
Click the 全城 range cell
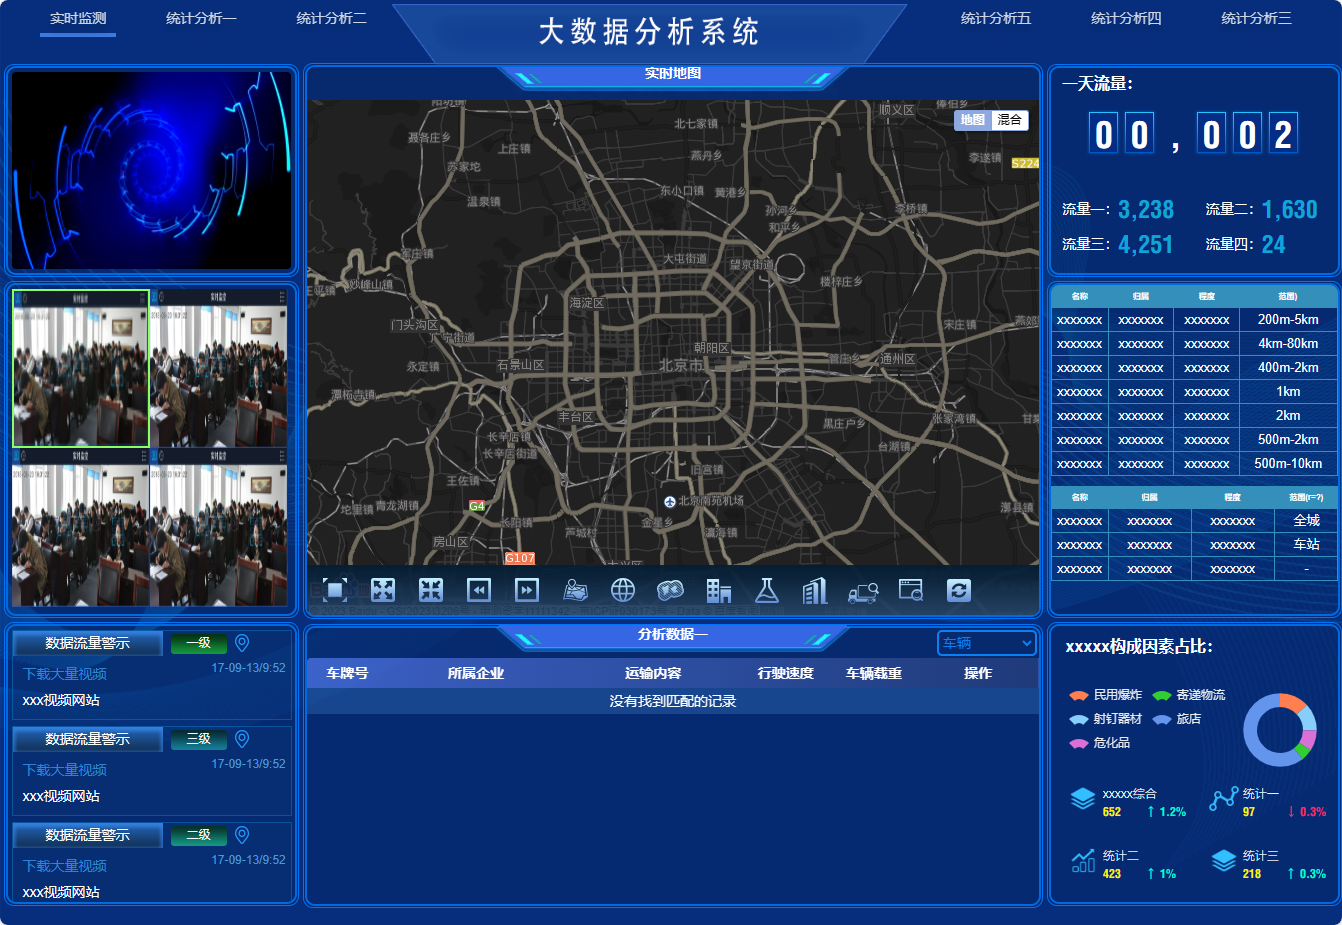[1306, 521]
